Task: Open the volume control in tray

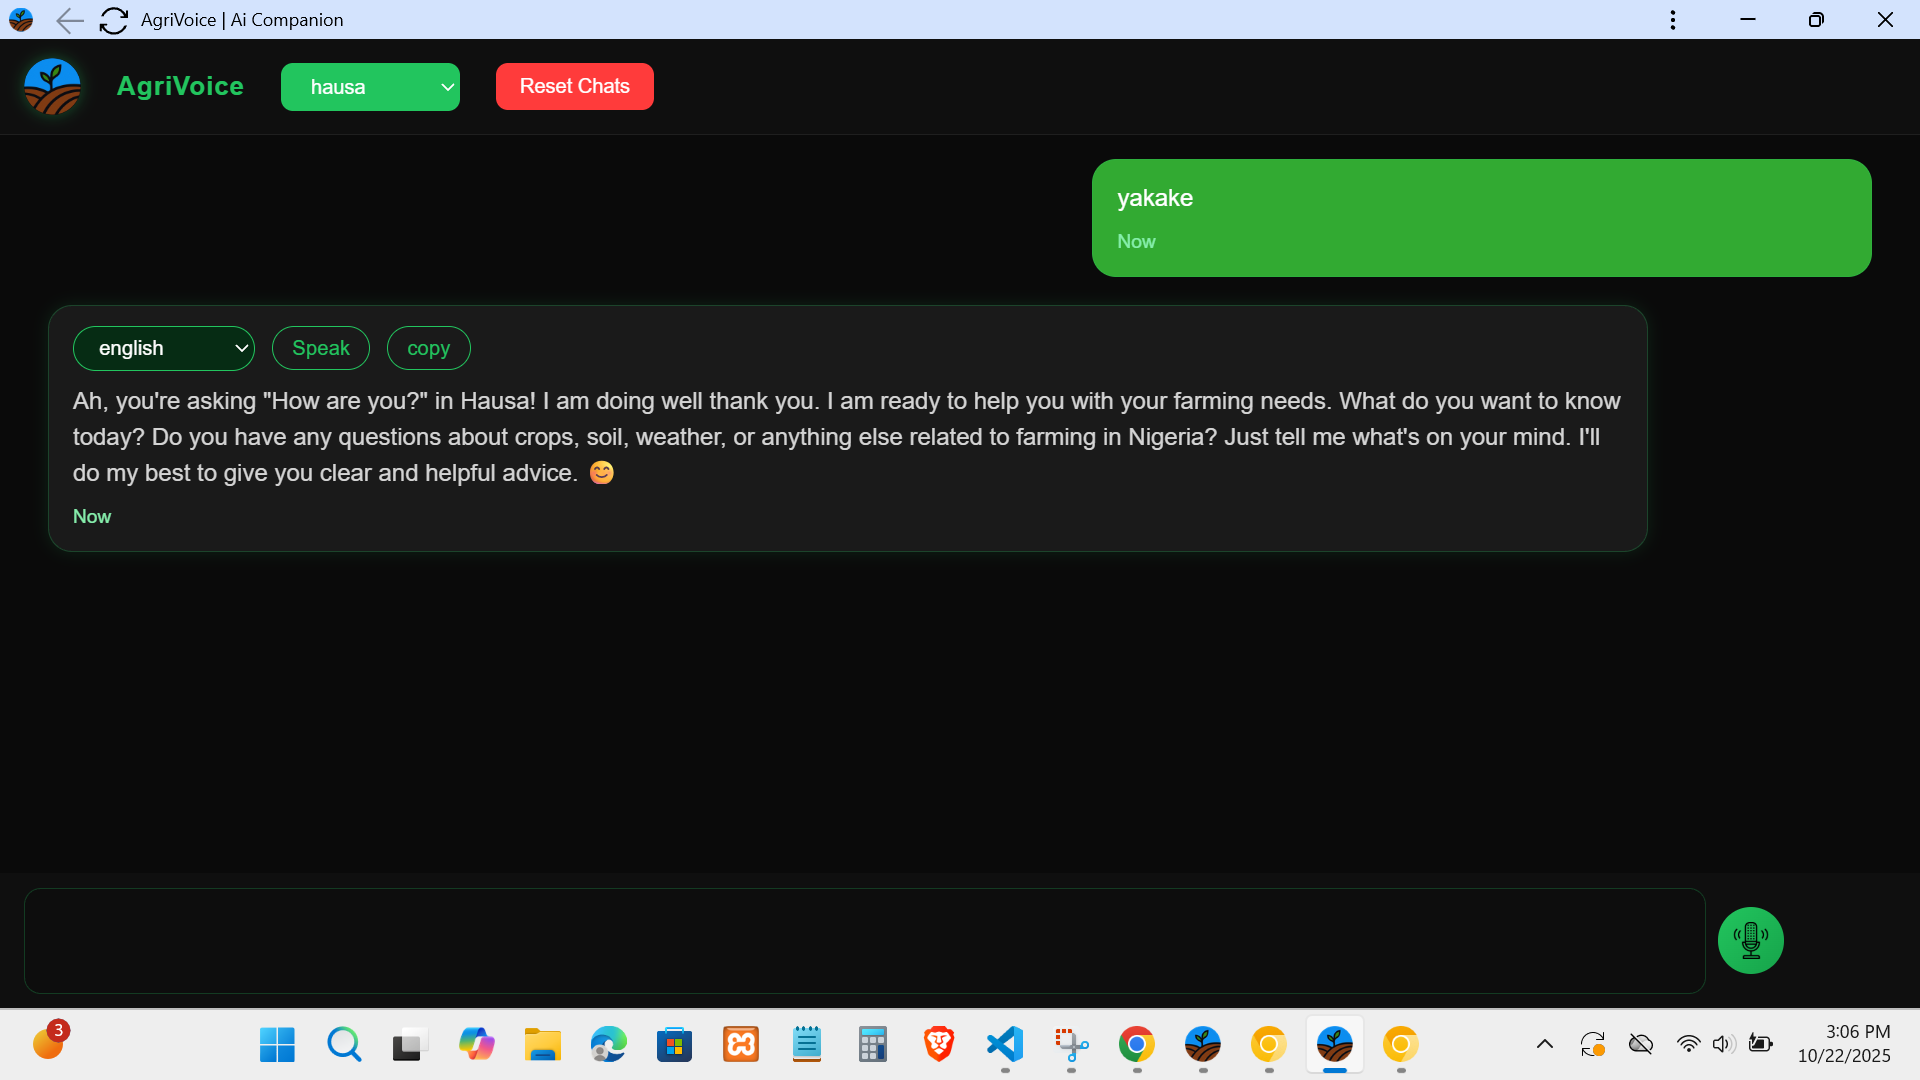Action: [1722, 1045]
